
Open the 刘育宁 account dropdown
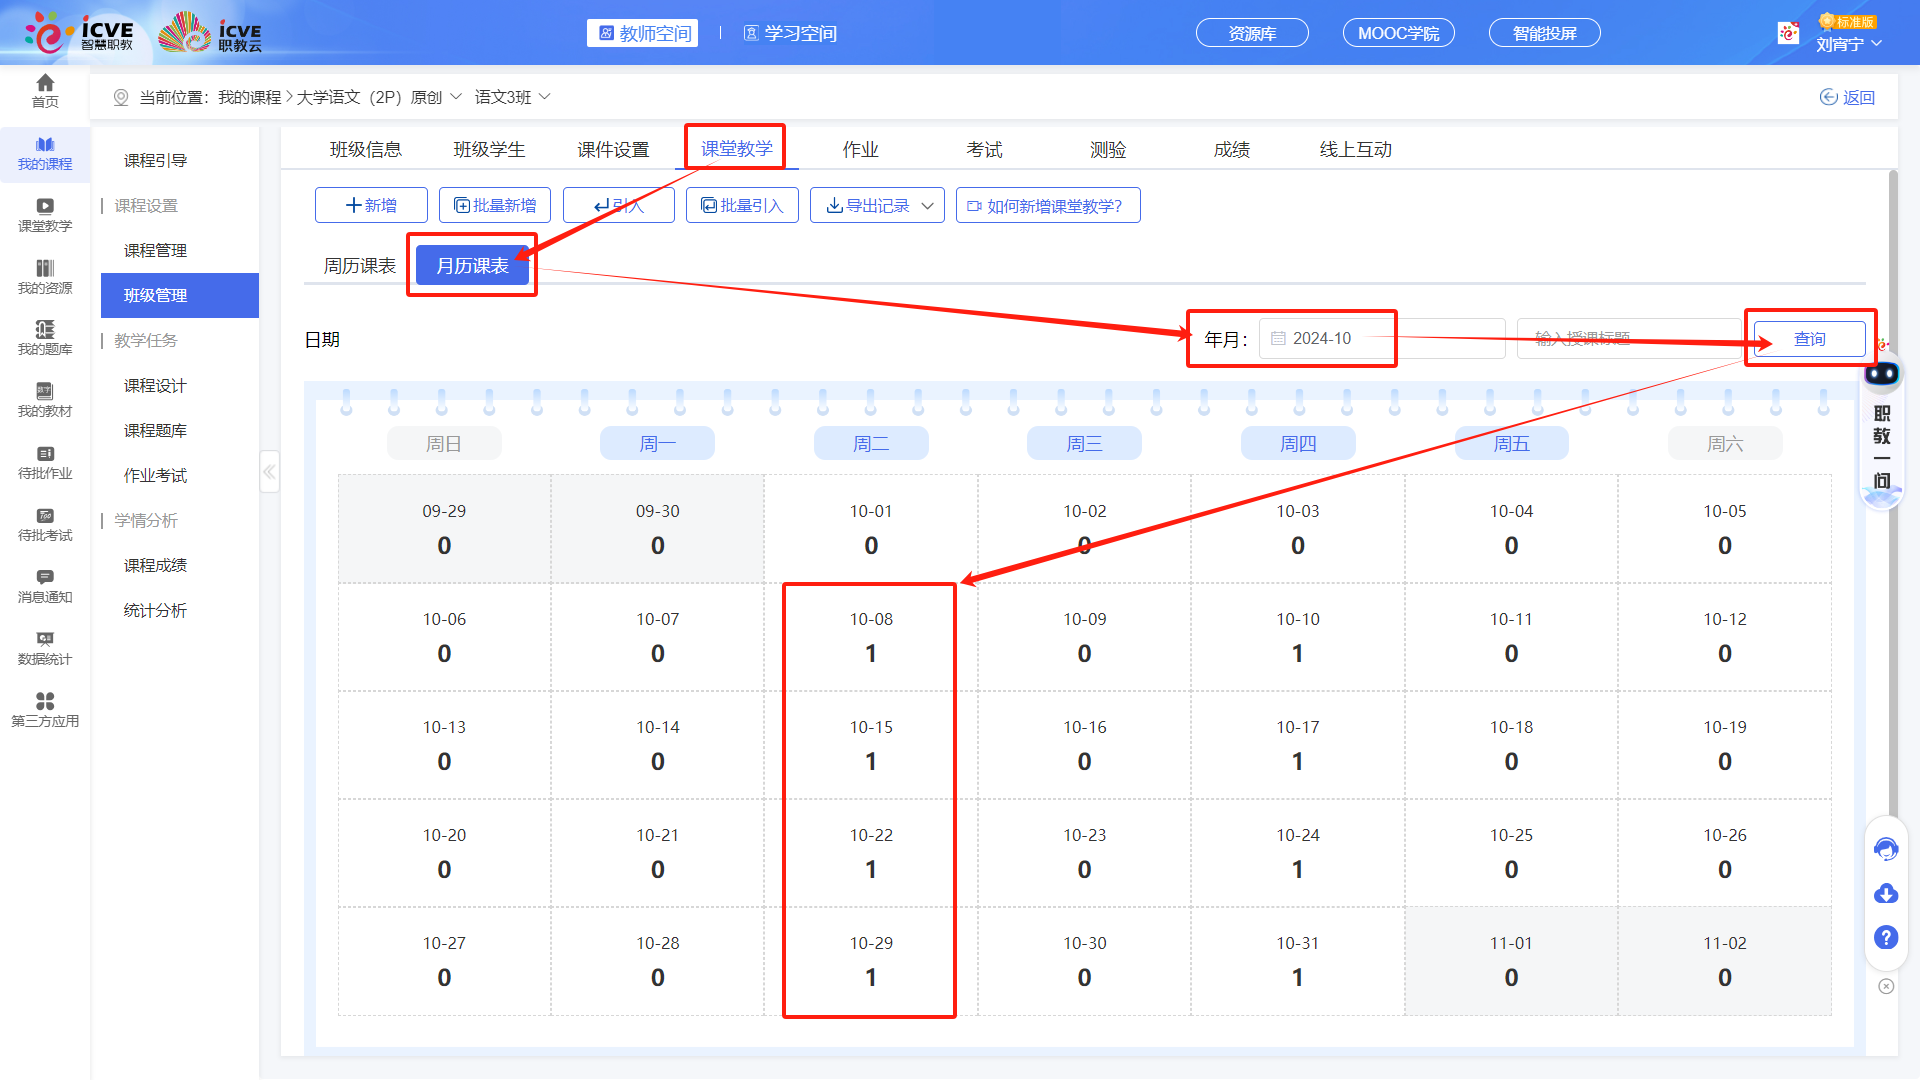click(x=1849, y=44)
